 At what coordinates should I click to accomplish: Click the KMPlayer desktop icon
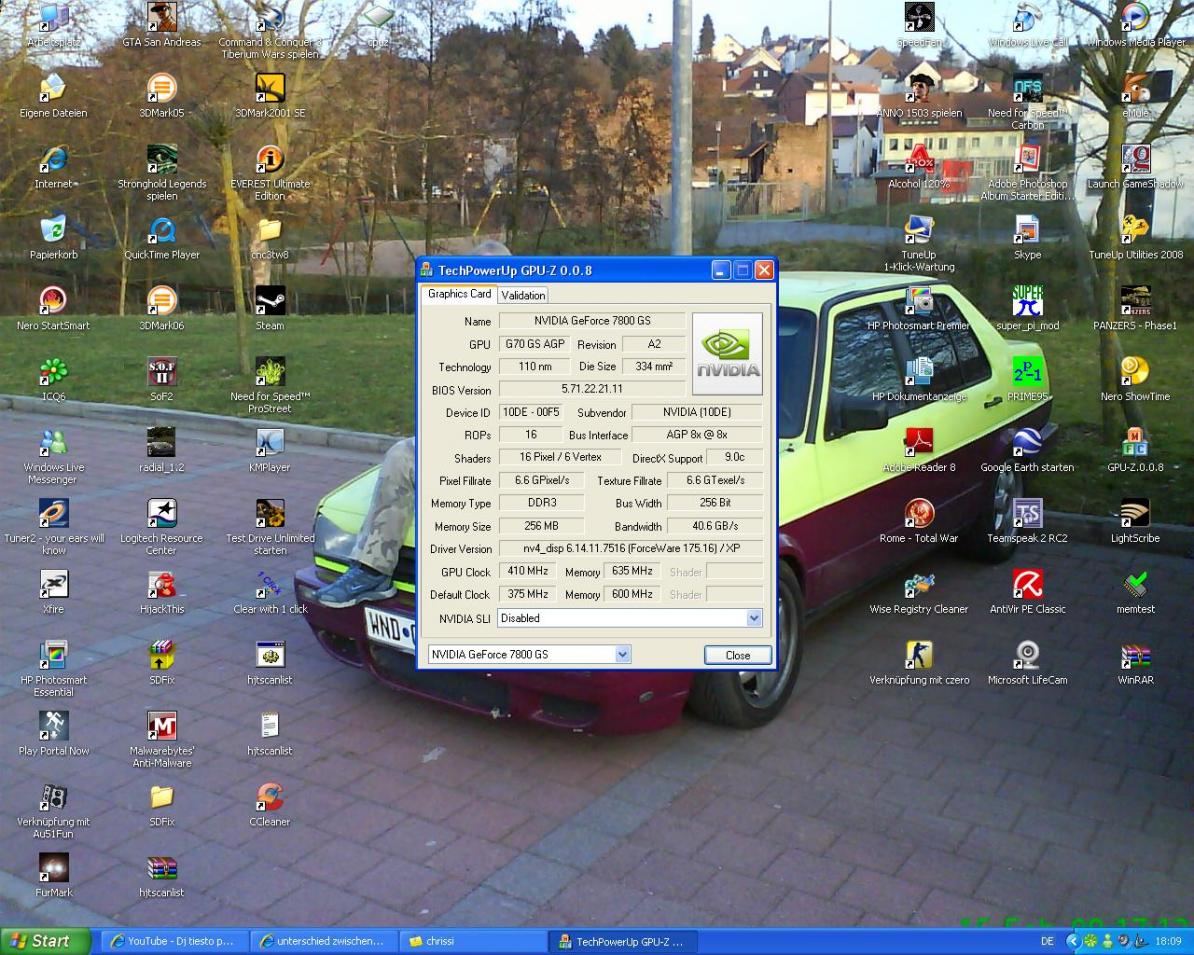coord(270,442)
